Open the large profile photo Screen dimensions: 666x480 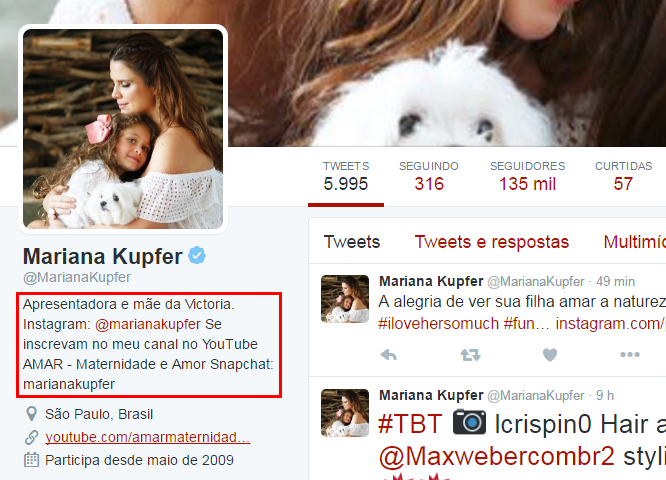click(123, 129)
